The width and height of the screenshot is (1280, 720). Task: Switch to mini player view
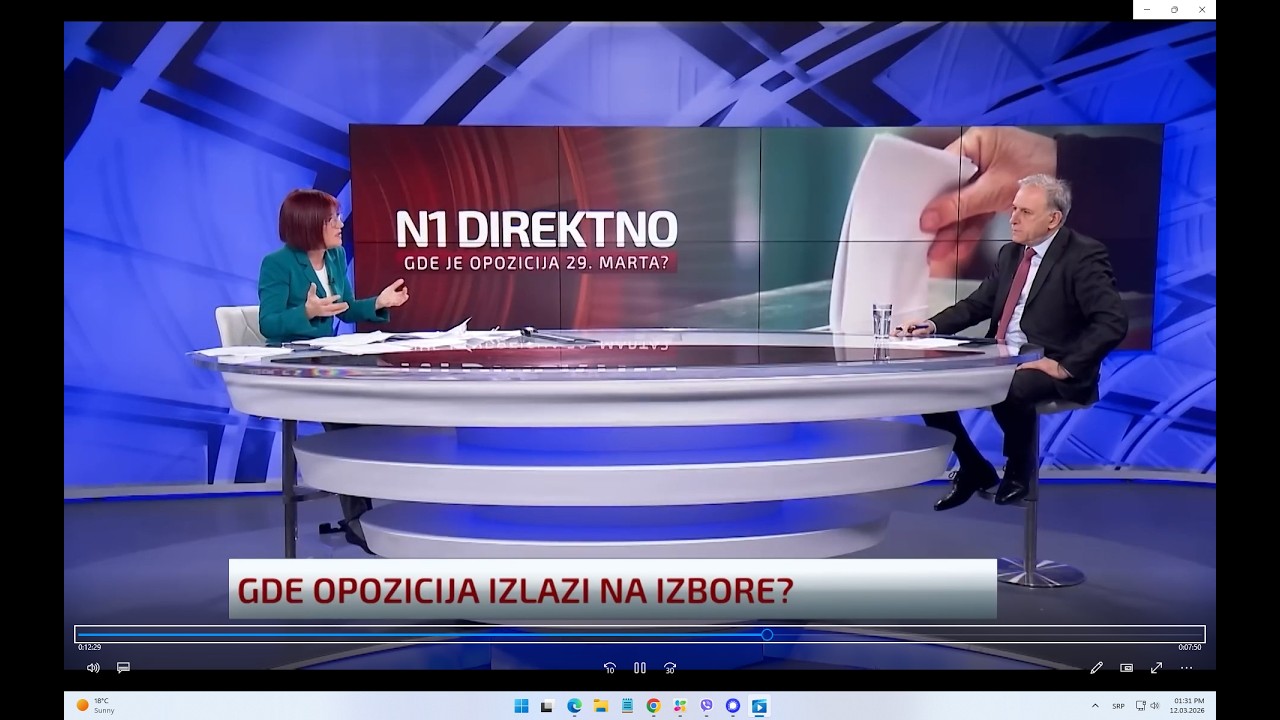click(x=1127, y=668)
